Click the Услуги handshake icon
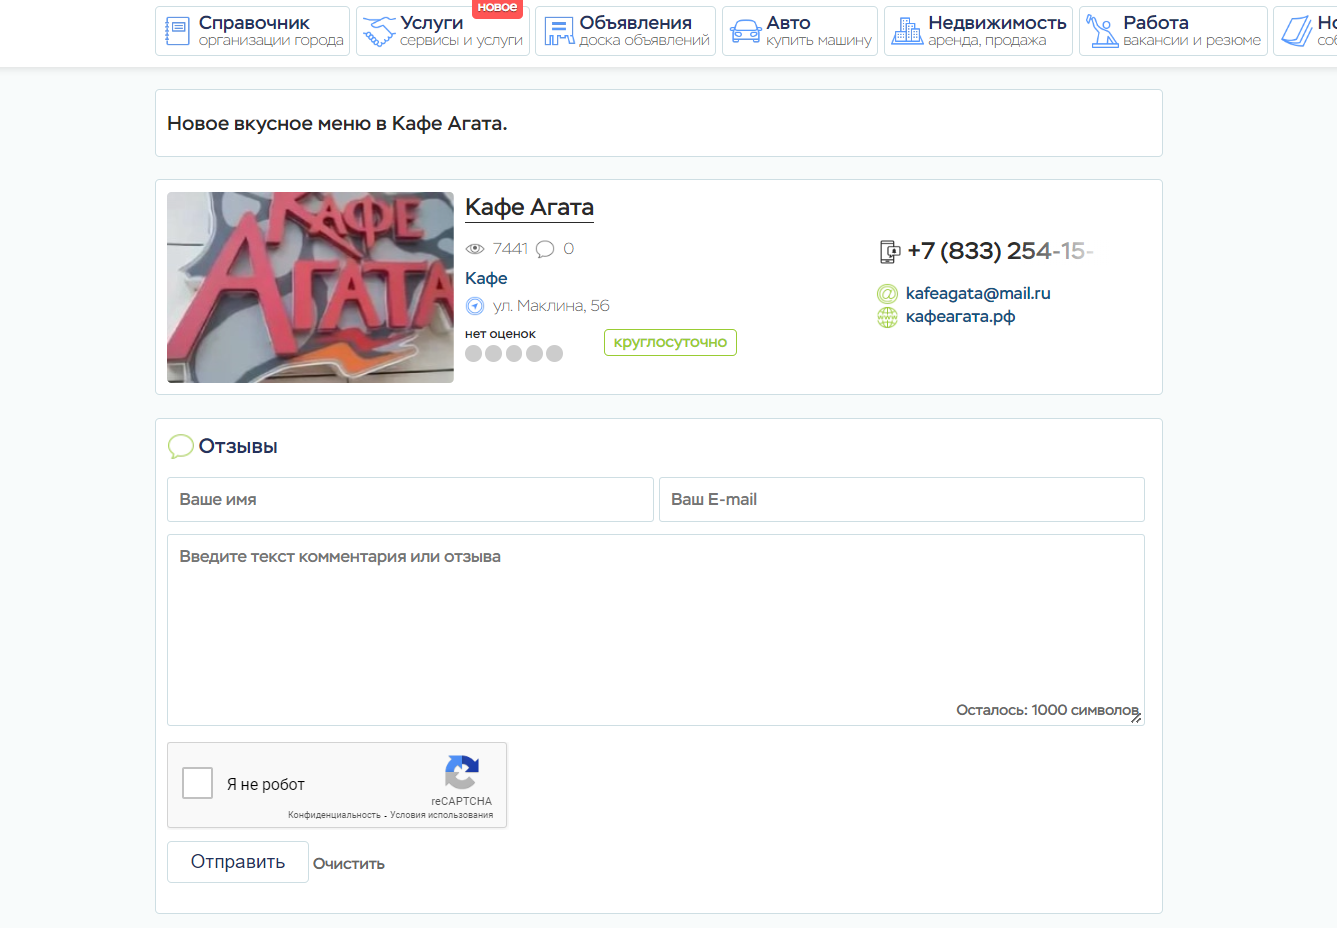This screenshot has width=1337, height=928. coord(378,31)
